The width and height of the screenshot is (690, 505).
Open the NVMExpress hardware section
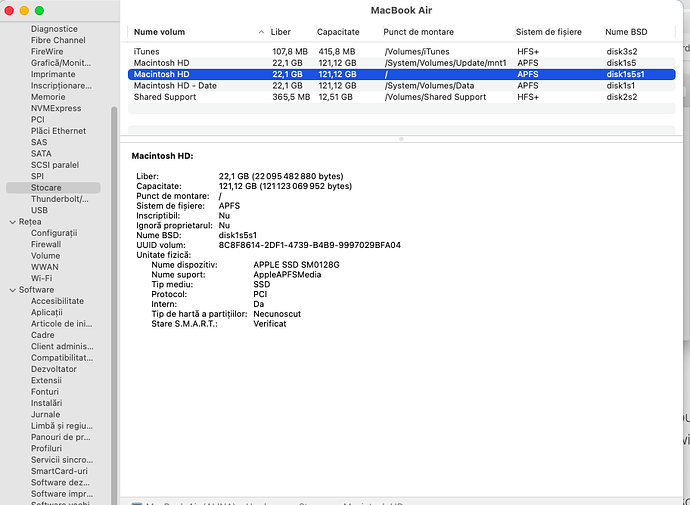[55, 108]
